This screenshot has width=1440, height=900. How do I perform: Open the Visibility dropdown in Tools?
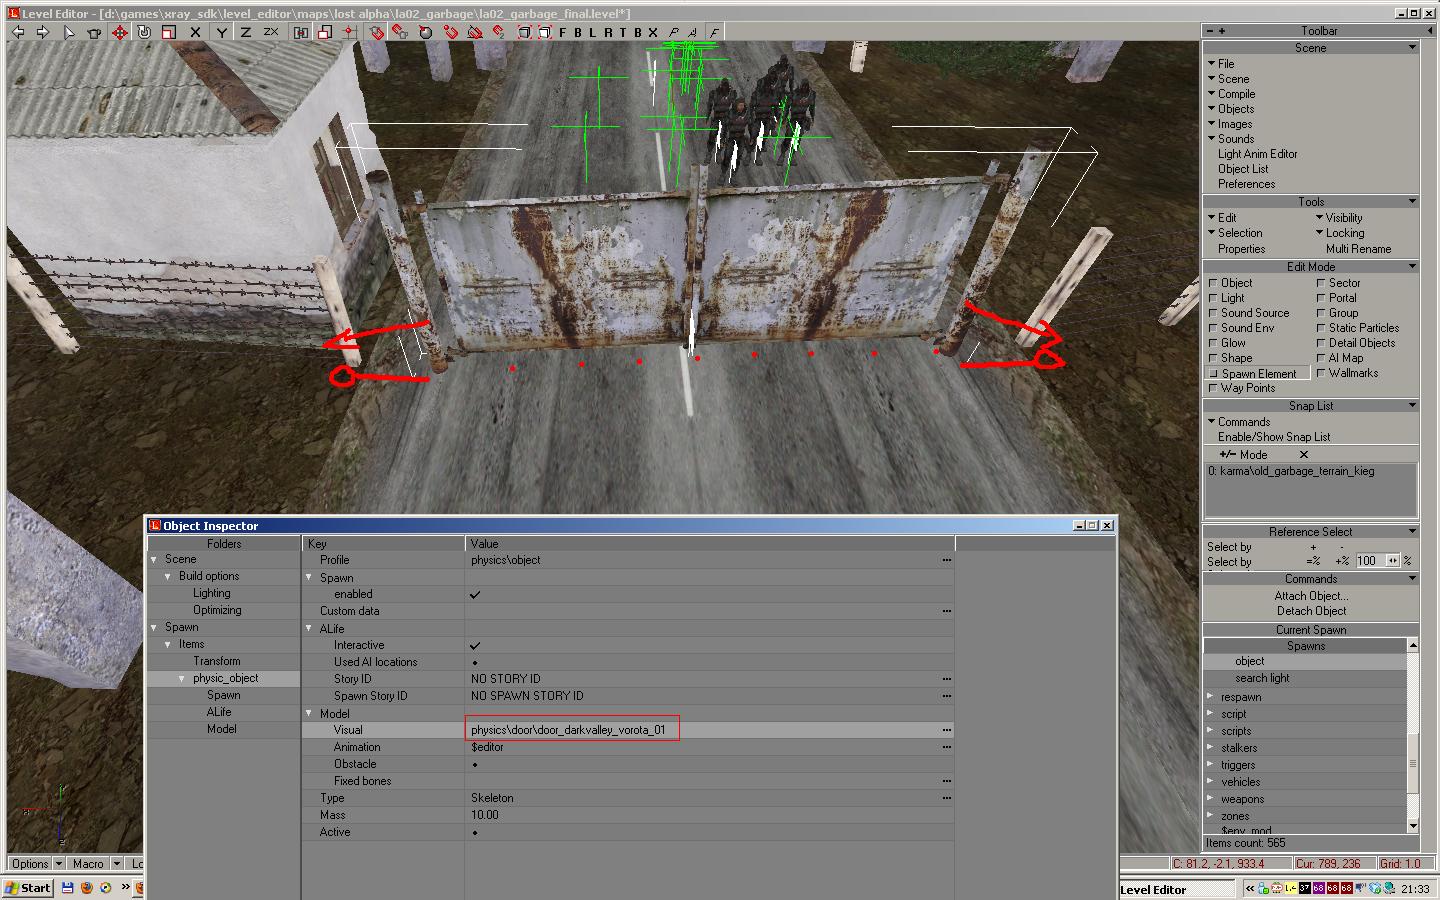click(1338, 218)
